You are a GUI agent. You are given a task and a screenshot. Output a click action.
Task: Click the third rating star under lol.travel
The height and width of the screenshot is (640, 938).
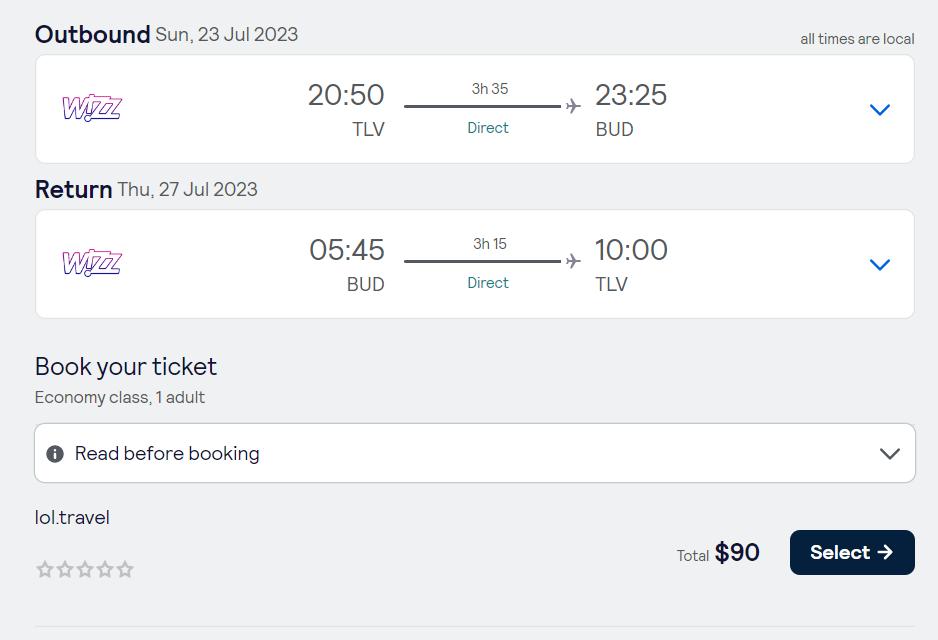pyautogui.click(x=85, y=570)
